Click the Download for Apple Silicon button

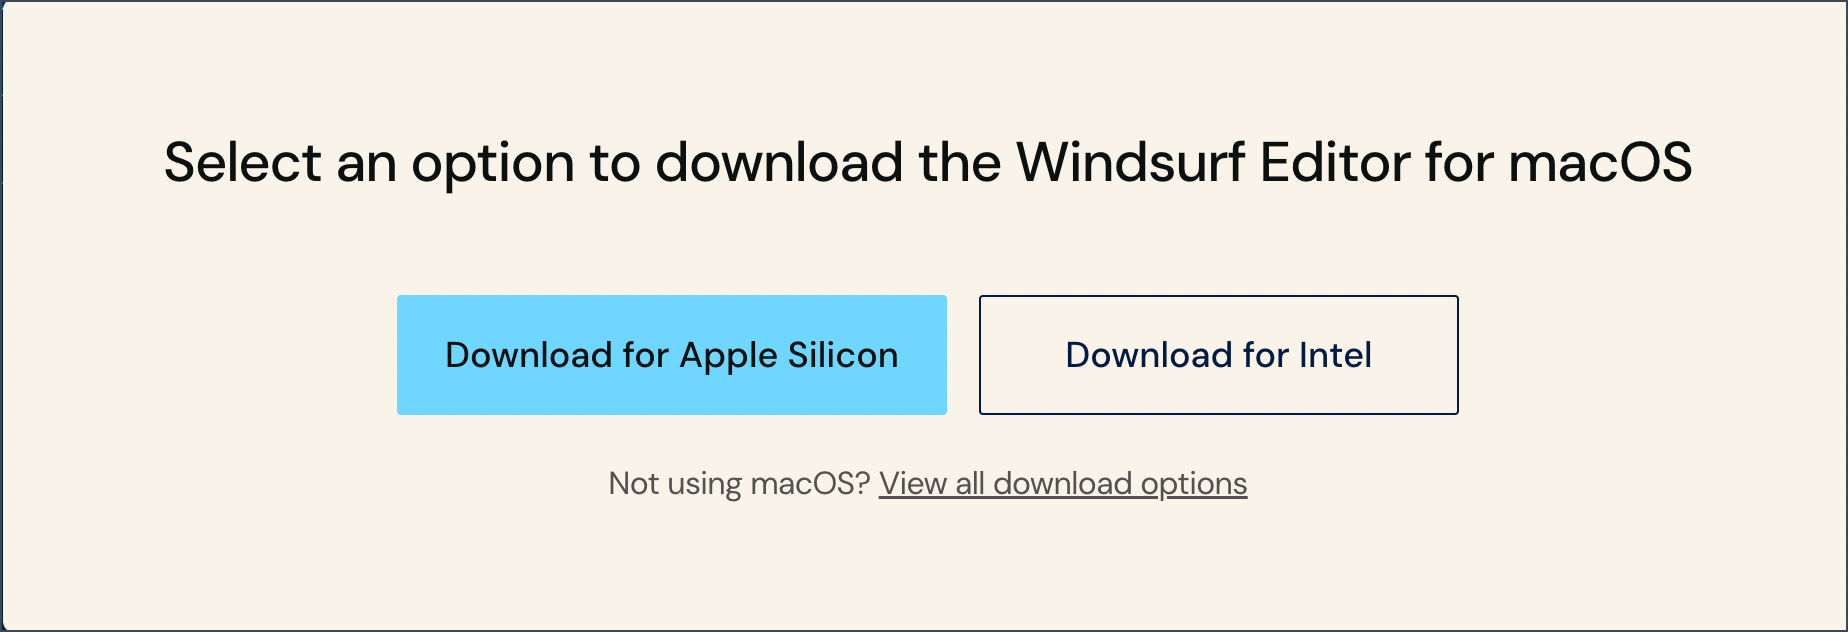pyautogui.click(x=671, y=355)
